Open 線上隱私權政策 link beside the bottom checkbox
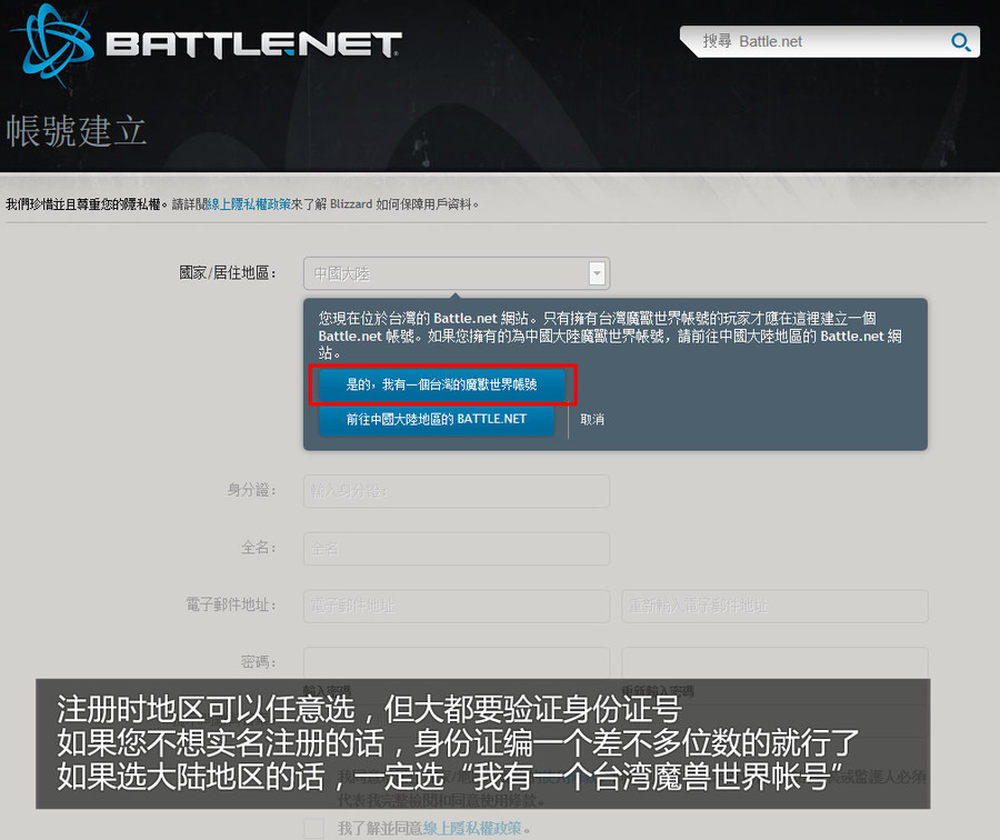This screenshot has height=840, width=1000. click(x=470, y=828)
